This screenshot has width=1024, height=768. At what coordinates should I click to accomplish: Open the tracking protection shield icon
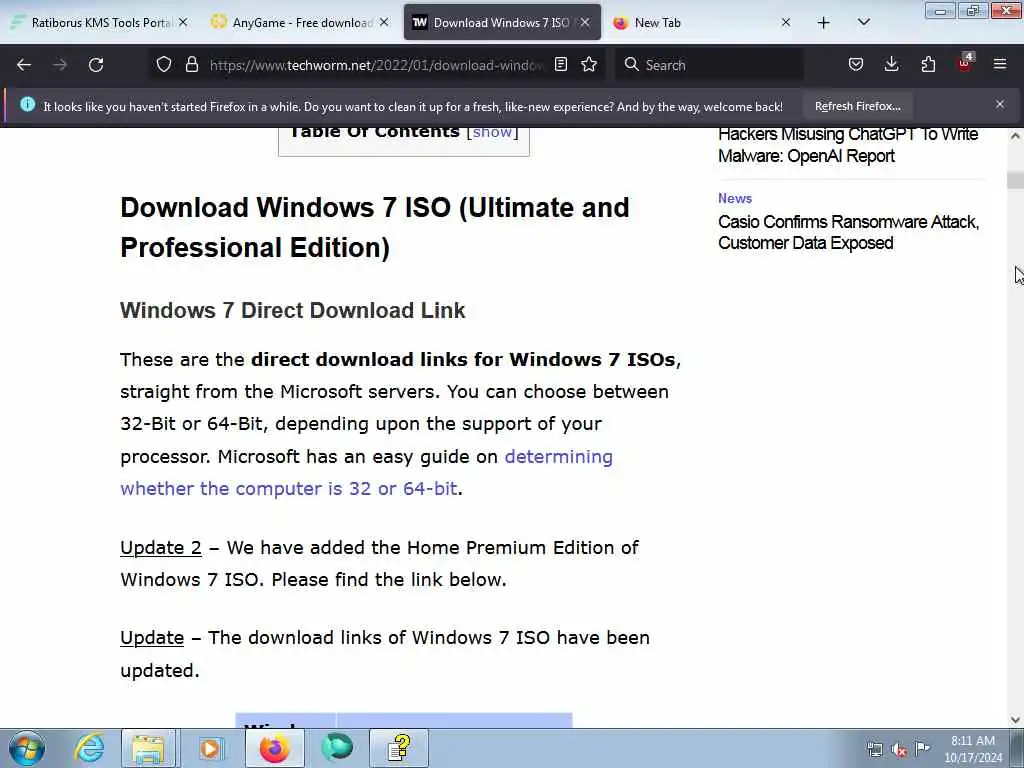[x=164, y=64]
